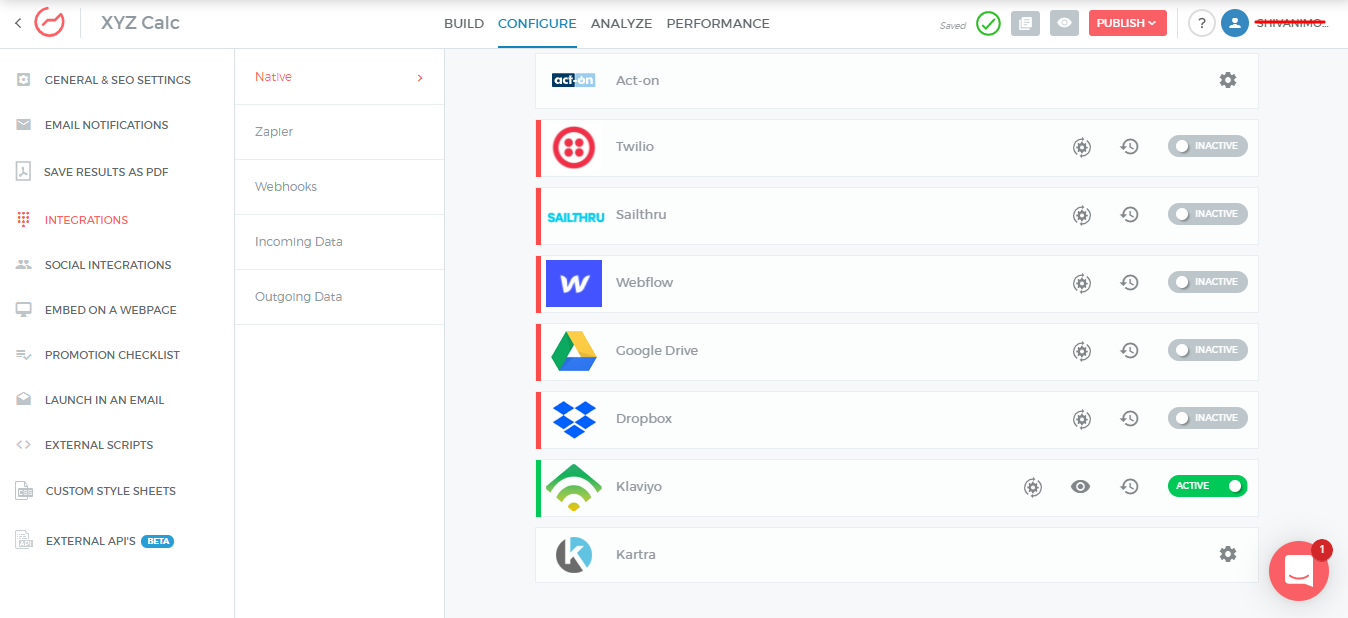Click the green saved checkmark icon

click(988, 23)
